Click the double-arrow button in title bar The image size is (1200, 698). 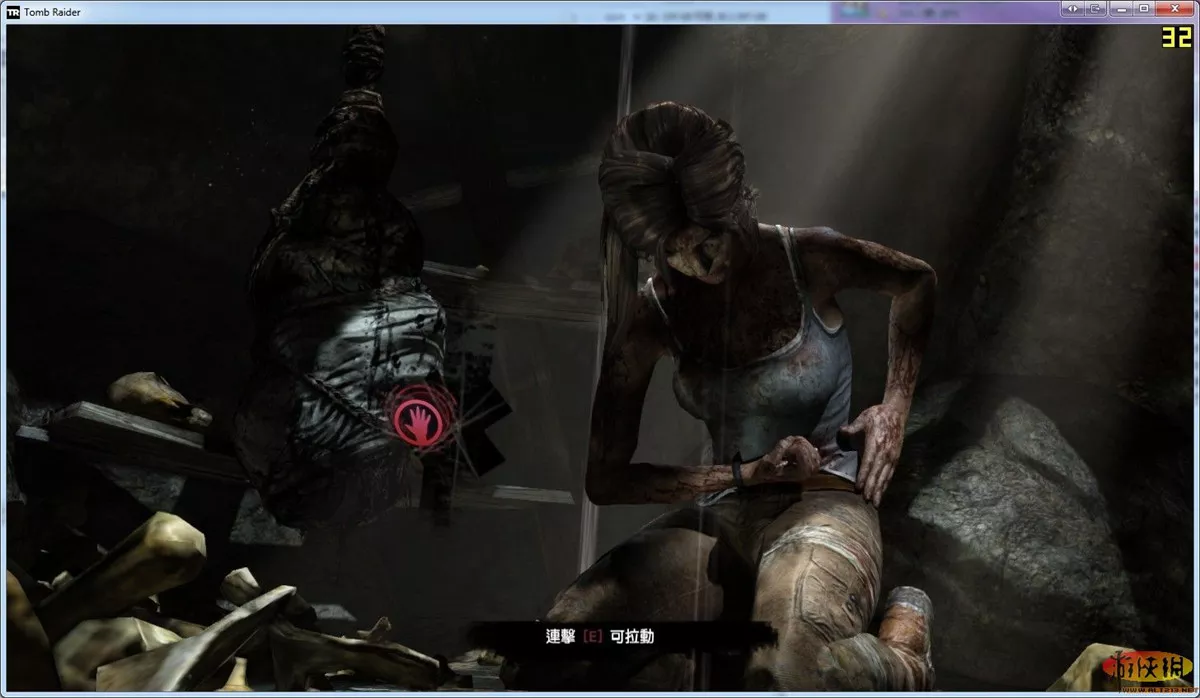[x=1071, y=9]
